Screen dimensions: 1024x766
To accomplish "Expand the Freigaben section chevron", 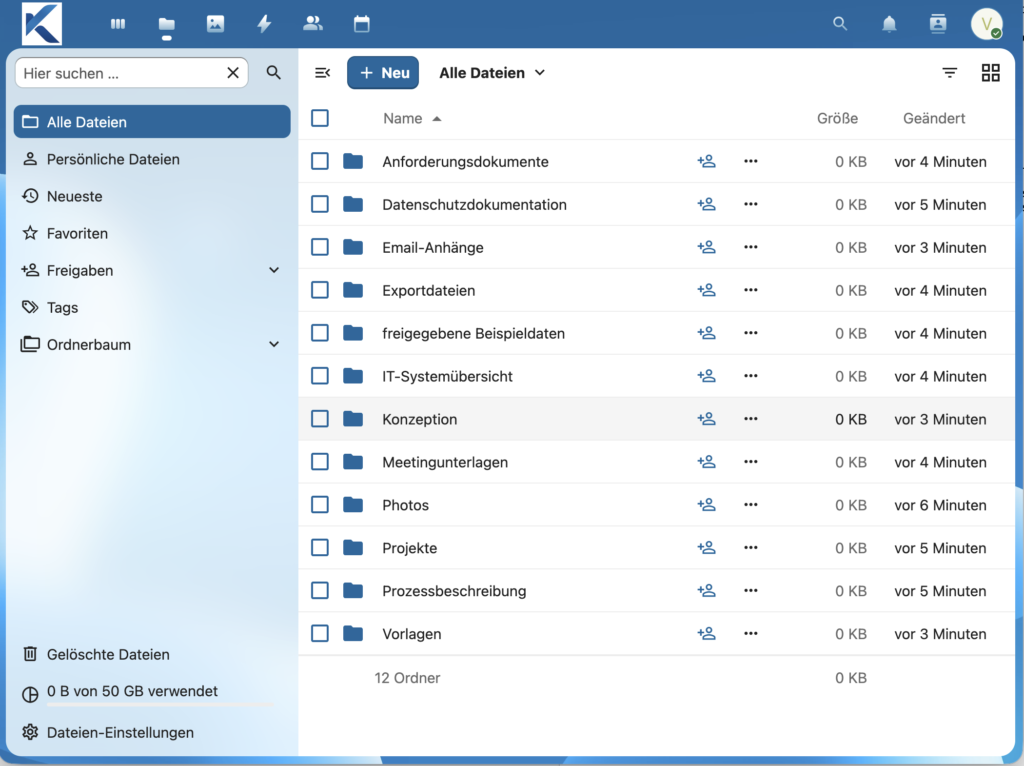I will pos(274,270).
